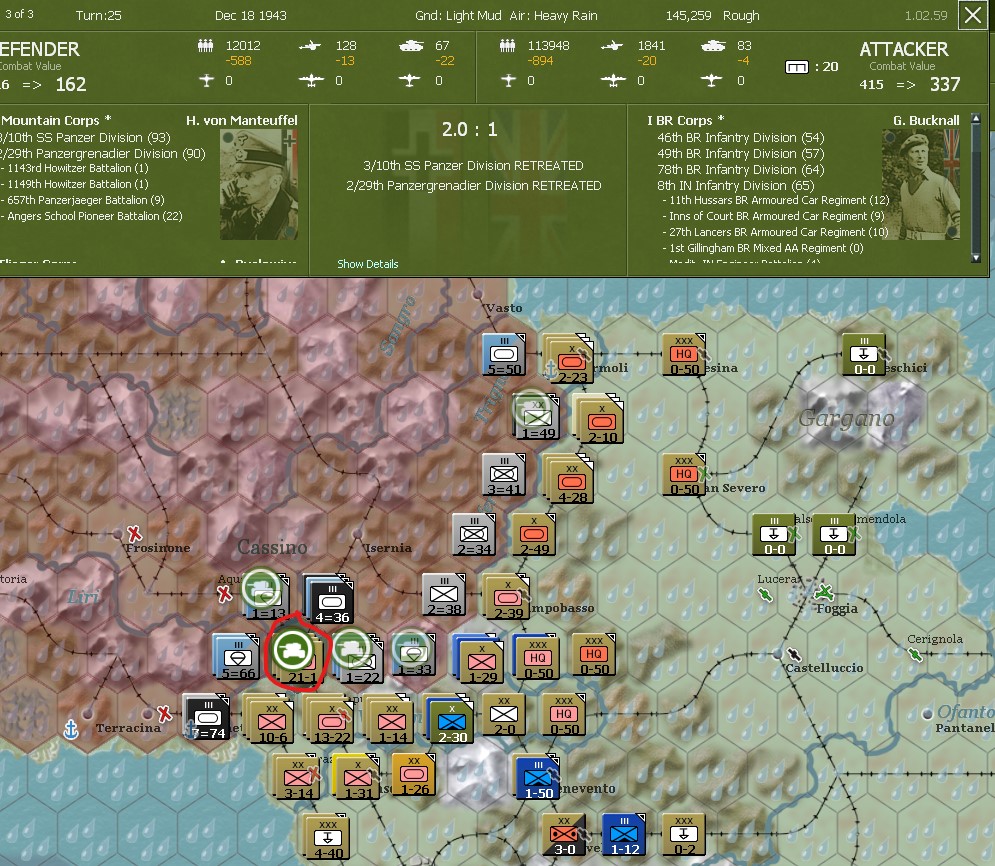Click G. Bucknall's commander portrait
This screenshot has height=866, width=995.
point(921,185)
